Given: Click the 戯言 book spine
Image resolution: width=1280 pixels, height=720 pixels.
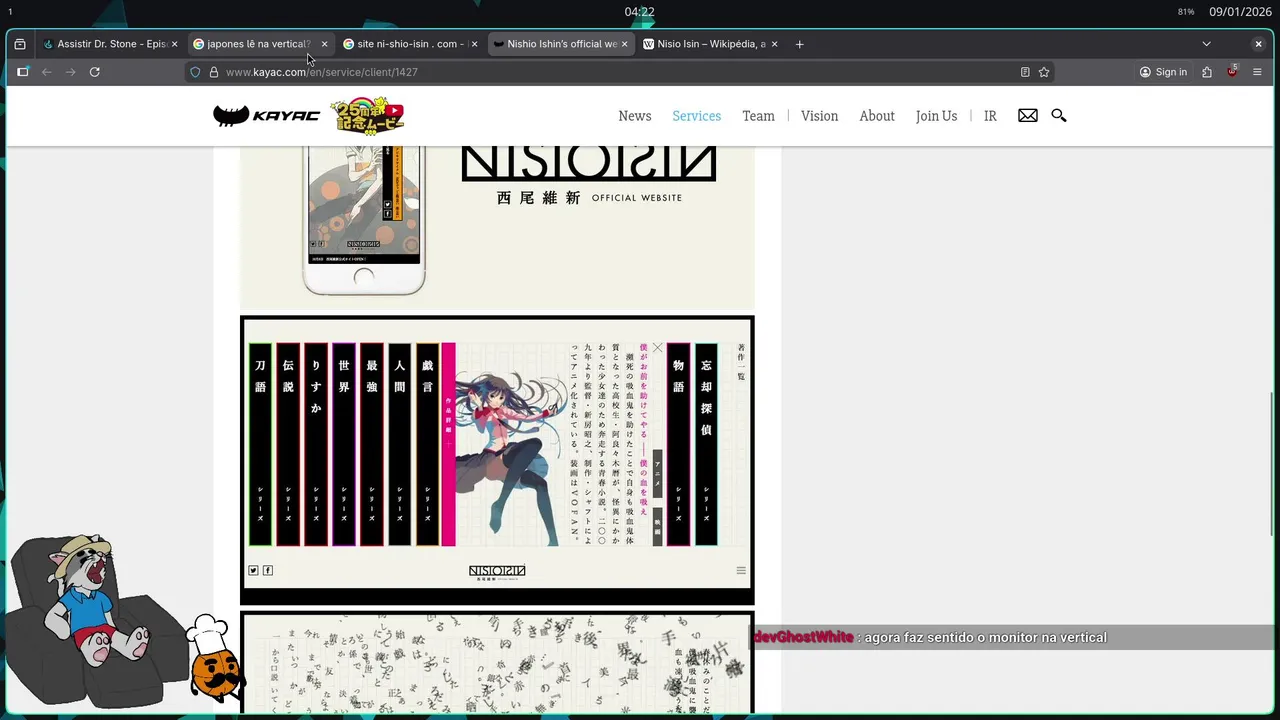Looking at the screenshot, I should pyautogui.click(x=428, y=445).
